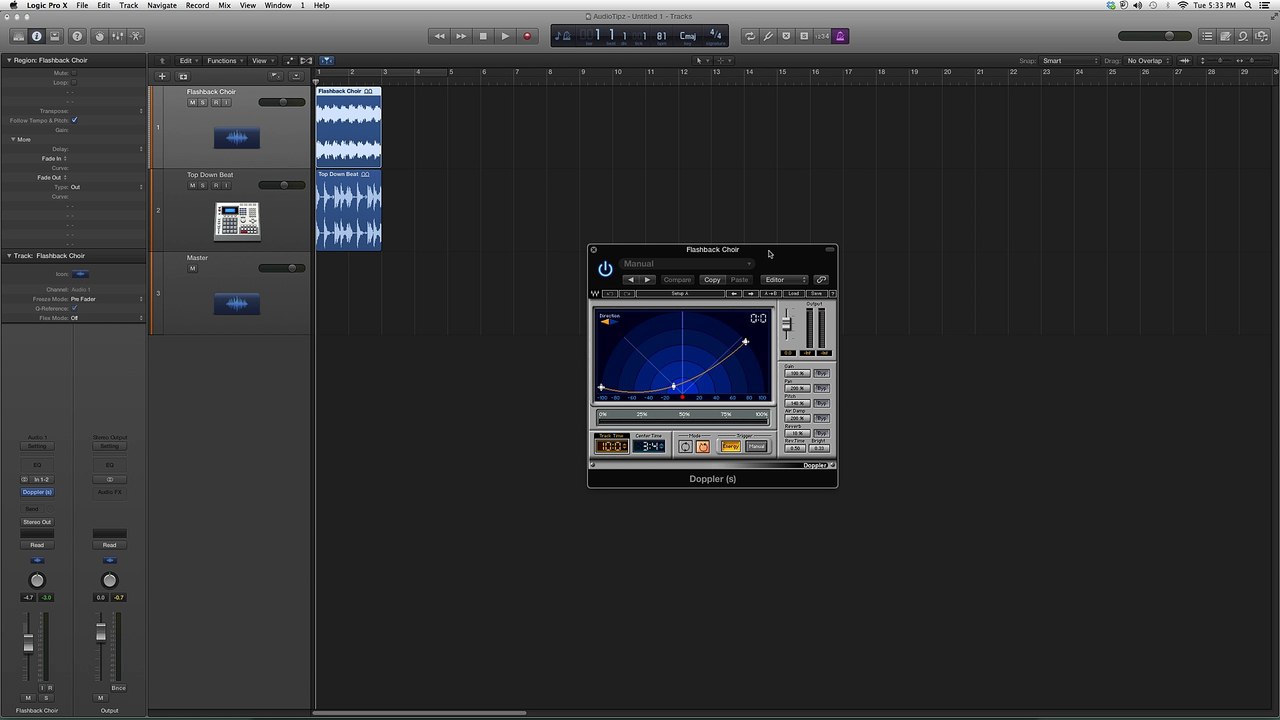Open the tracks area Functions menu
The height and width of the screenshot is (720, 1280).
point(224,61)
